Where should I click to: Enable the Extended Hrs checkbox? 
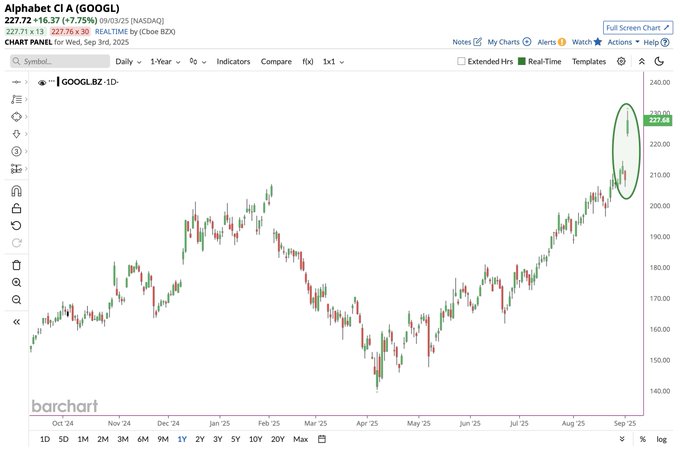point(461,61)
